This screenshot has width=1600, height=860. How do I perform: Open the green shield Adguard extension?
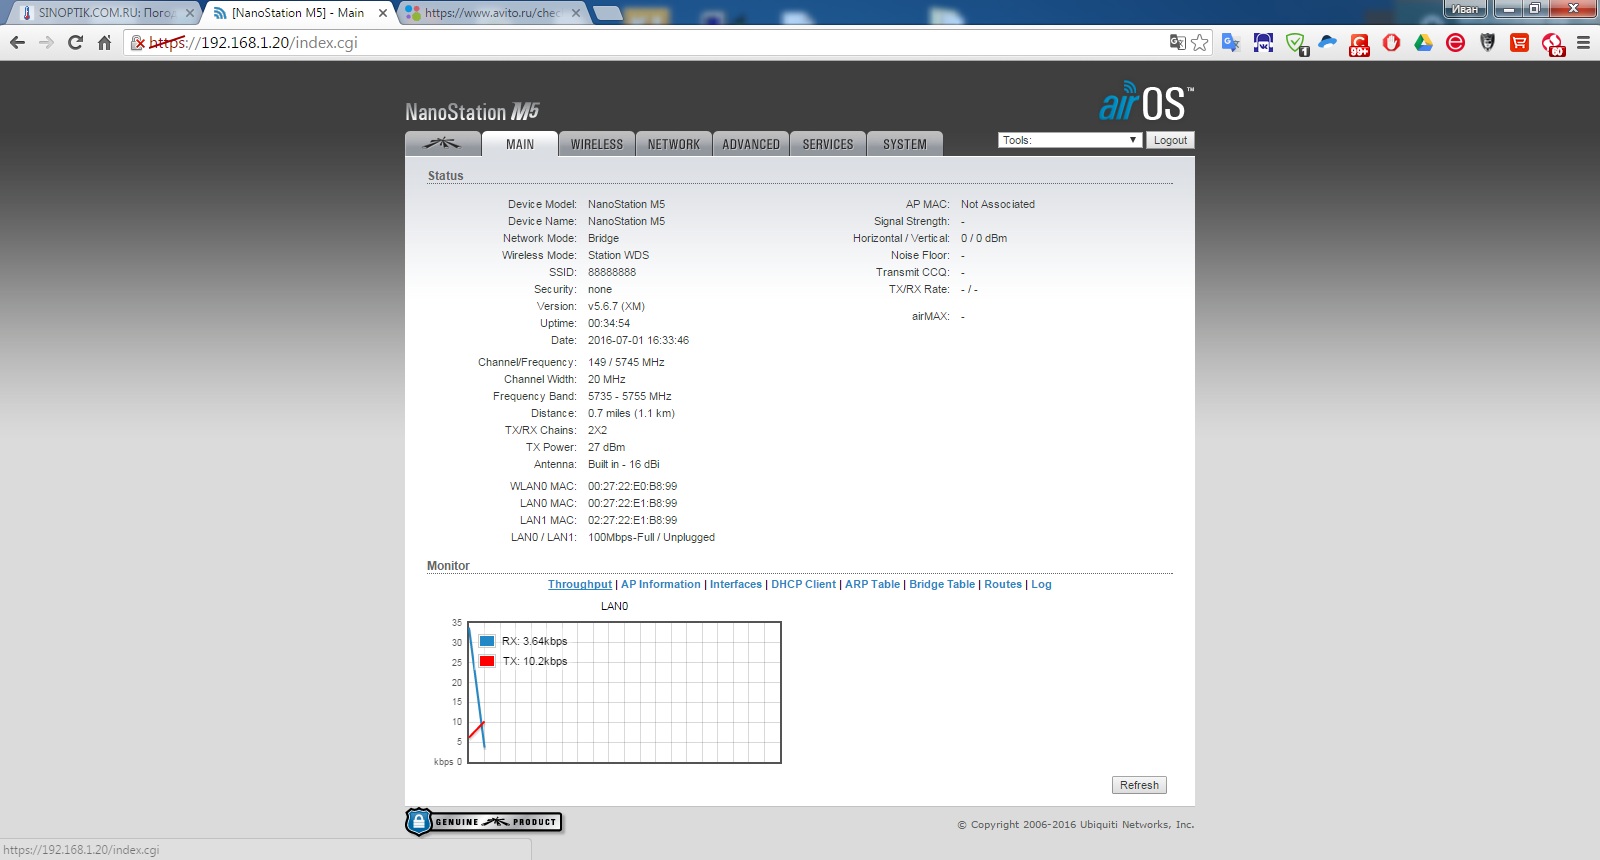(x=1296, y=43)
